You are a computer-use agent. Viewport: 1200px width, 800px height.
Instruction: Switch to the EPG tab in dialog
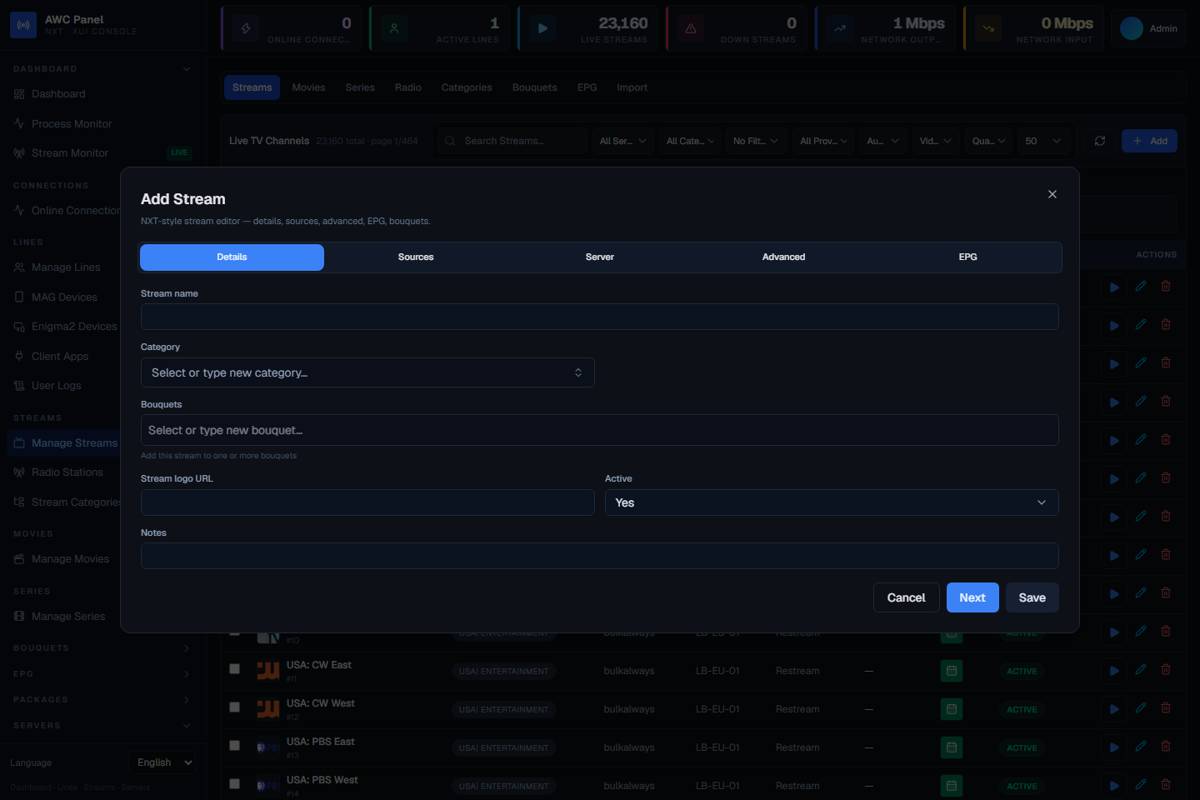click(x=968, y=257)
